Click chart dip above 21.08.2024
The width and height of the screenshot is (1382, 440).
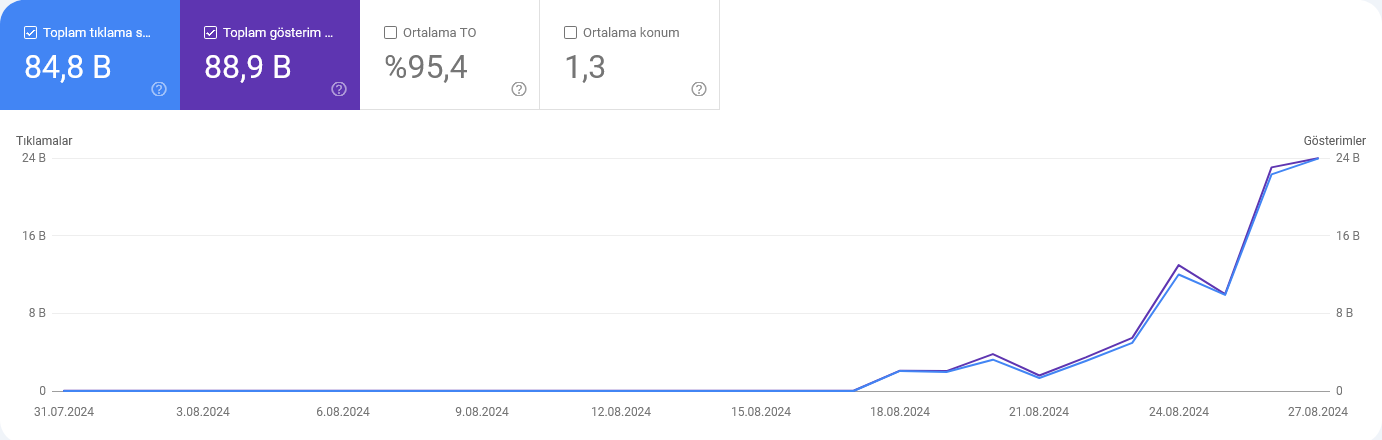point(1040,376)
